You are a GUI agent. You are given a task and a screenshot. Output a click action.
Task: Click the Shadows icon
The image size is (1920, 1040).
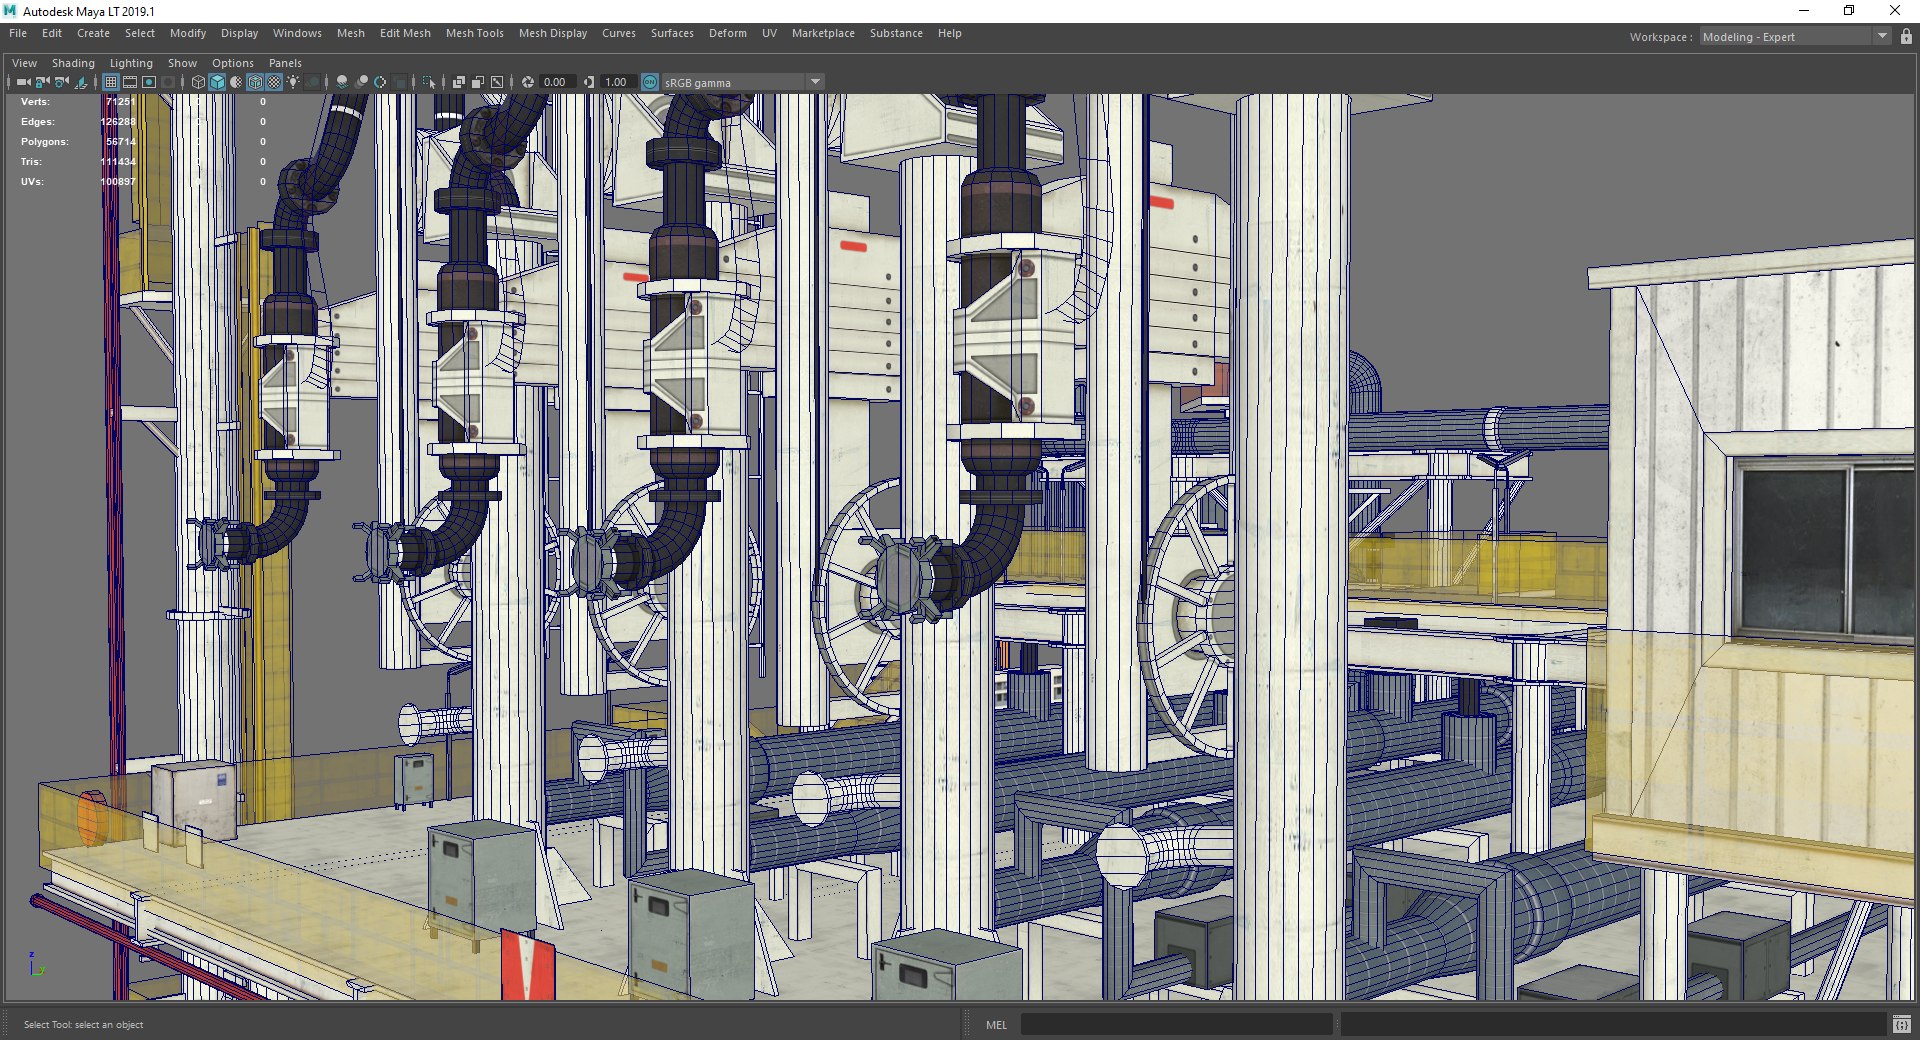[312, 82]
